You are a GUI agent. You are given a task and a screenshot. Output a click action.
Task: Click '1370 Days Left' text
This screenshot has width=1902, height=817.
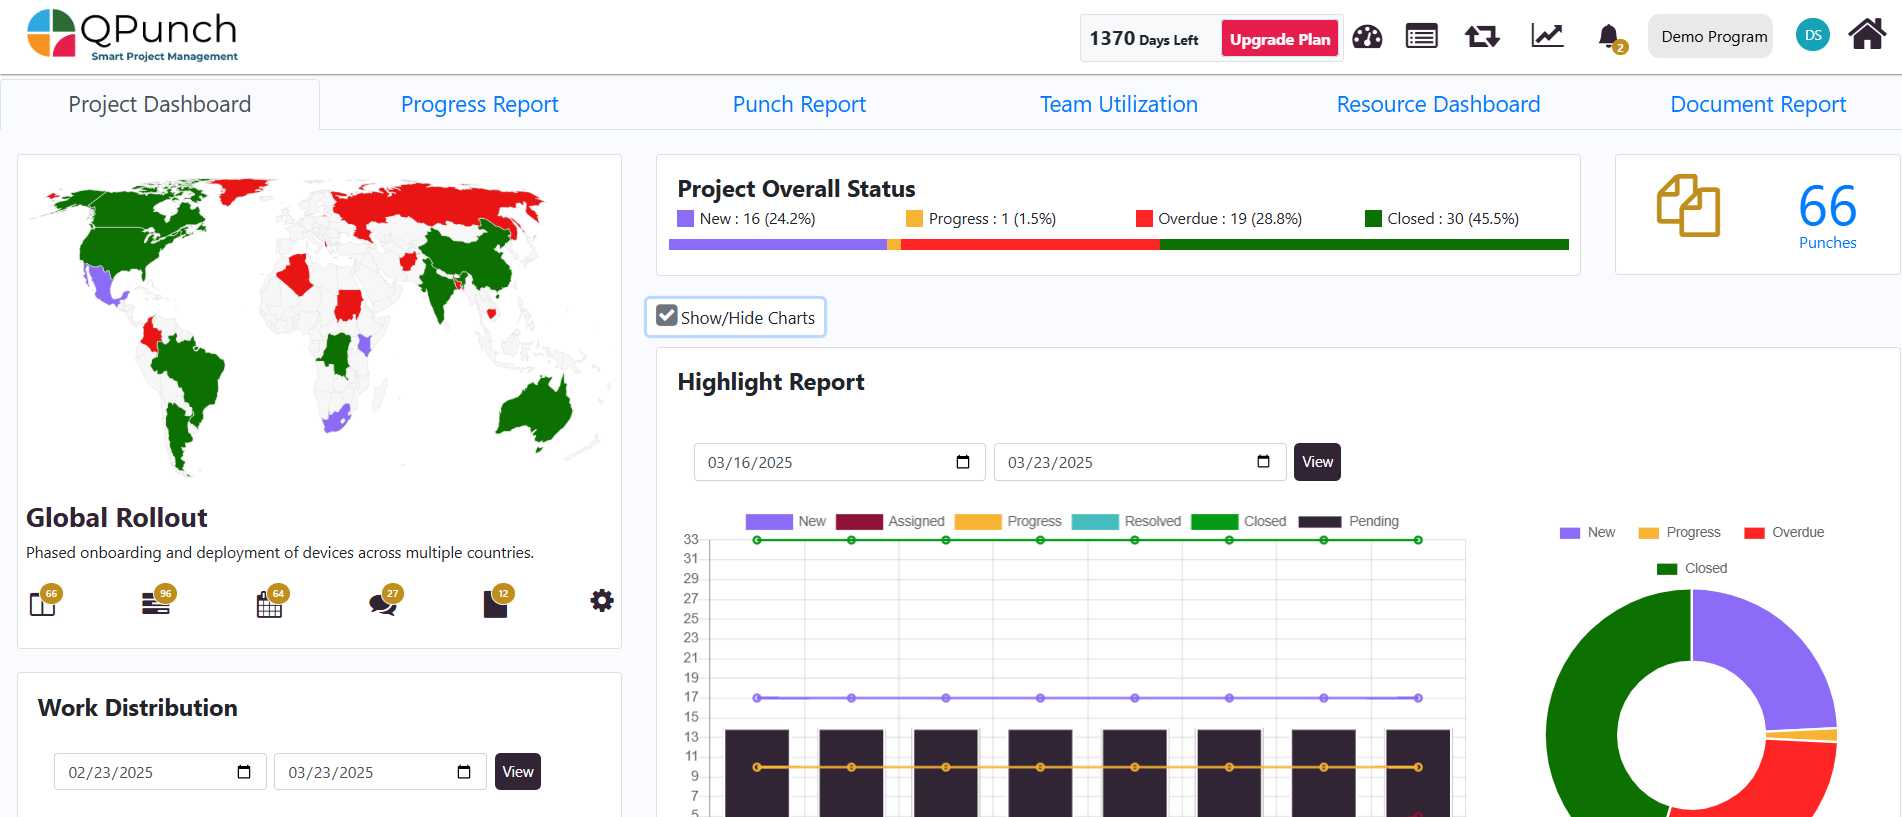tap(1144, 39)
